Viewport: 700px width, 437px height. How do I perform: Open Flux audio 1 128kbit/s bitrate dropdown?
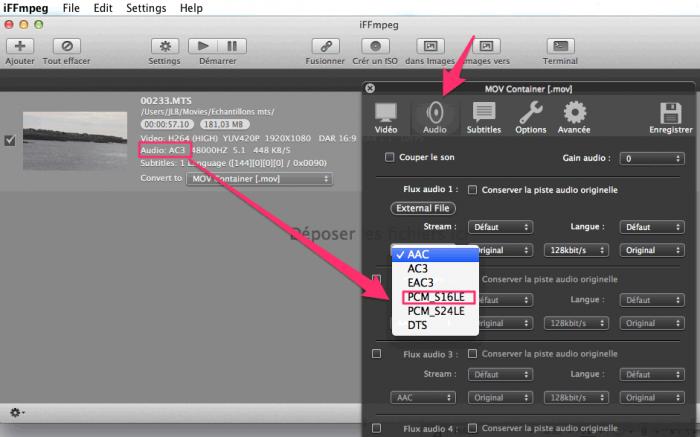coord(576,250)
